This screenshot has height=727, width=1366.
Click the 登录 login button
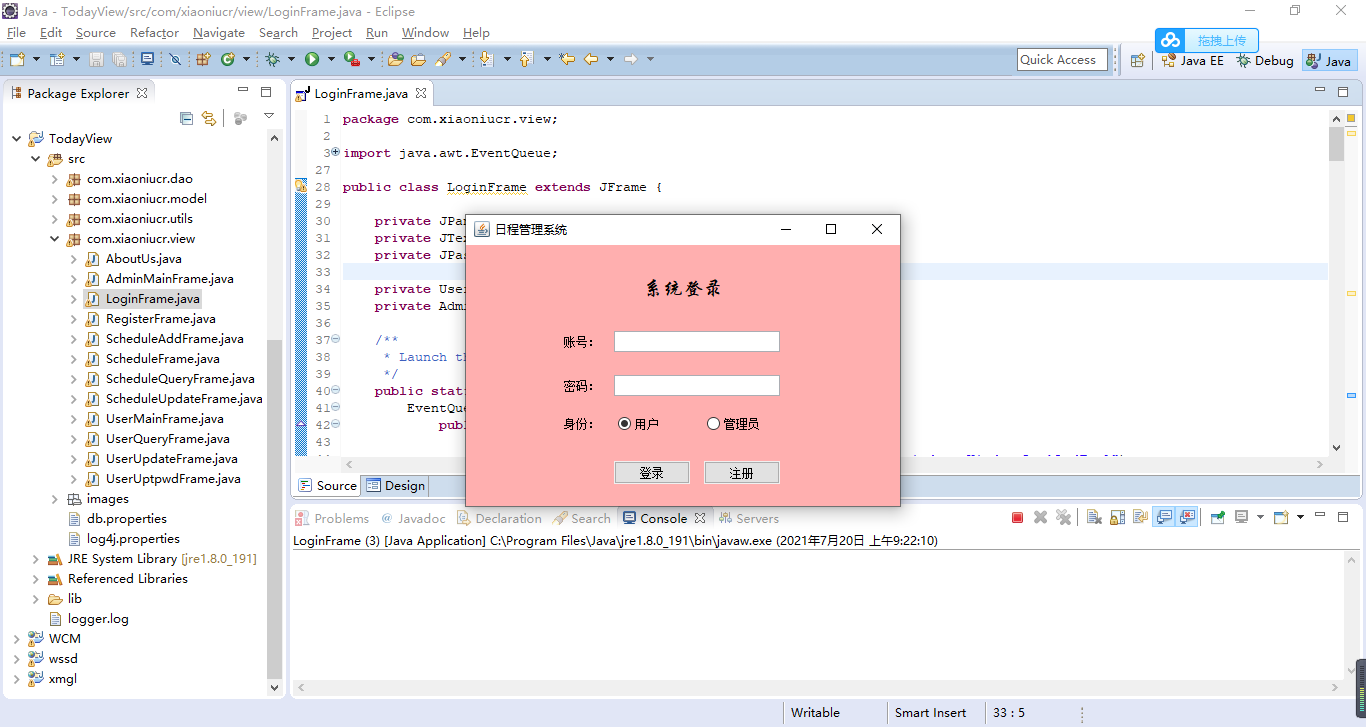(651, 471)
